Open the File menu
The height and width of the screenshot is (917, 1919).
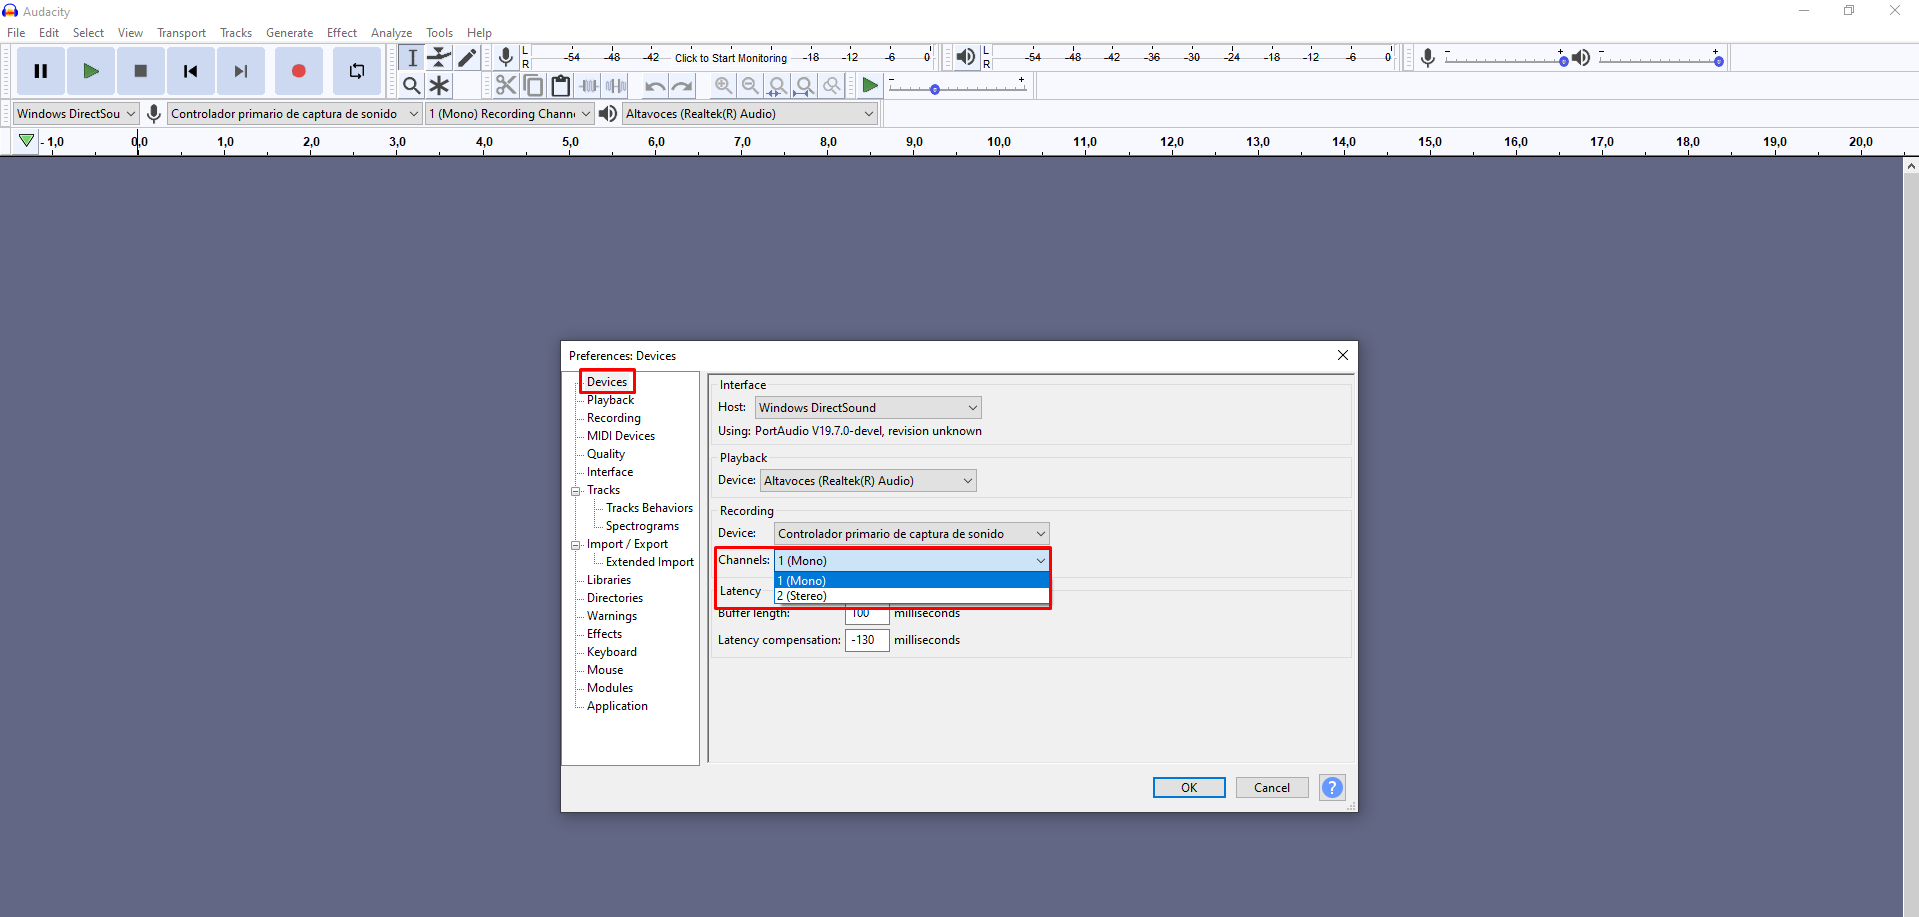16,33
